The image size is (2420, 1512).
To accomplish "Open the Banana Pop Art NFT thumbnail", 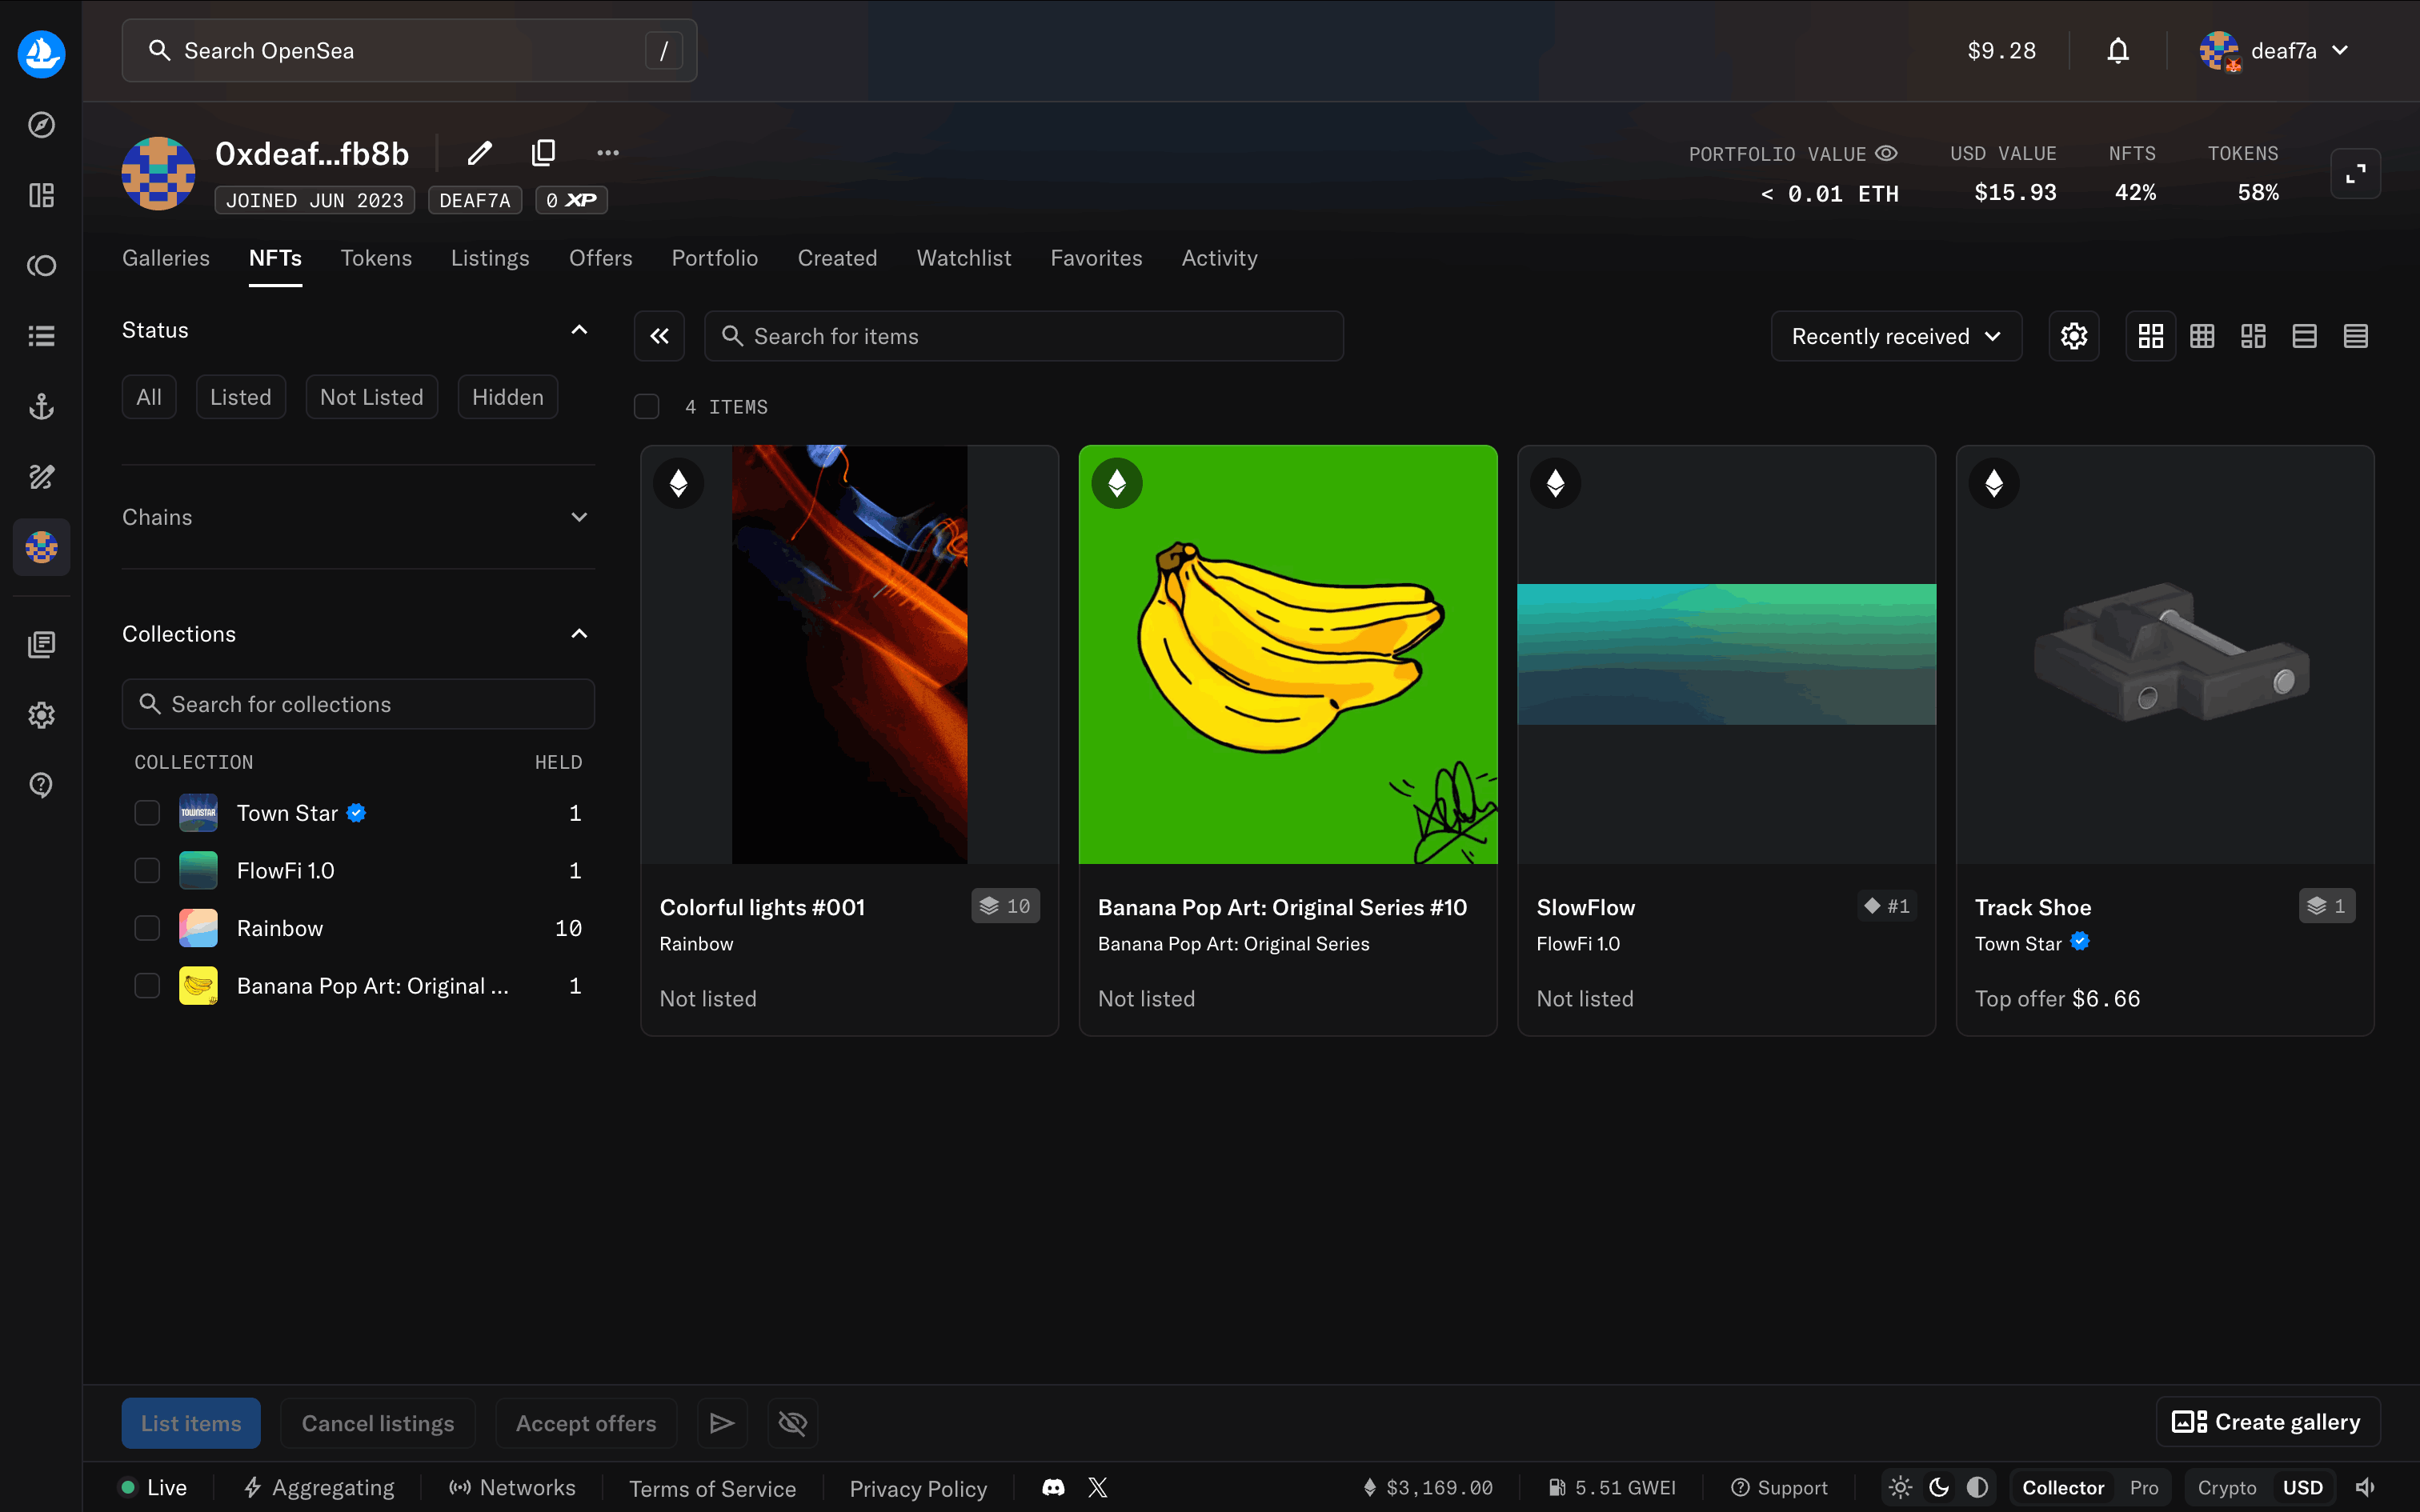I will (1287, 655).
